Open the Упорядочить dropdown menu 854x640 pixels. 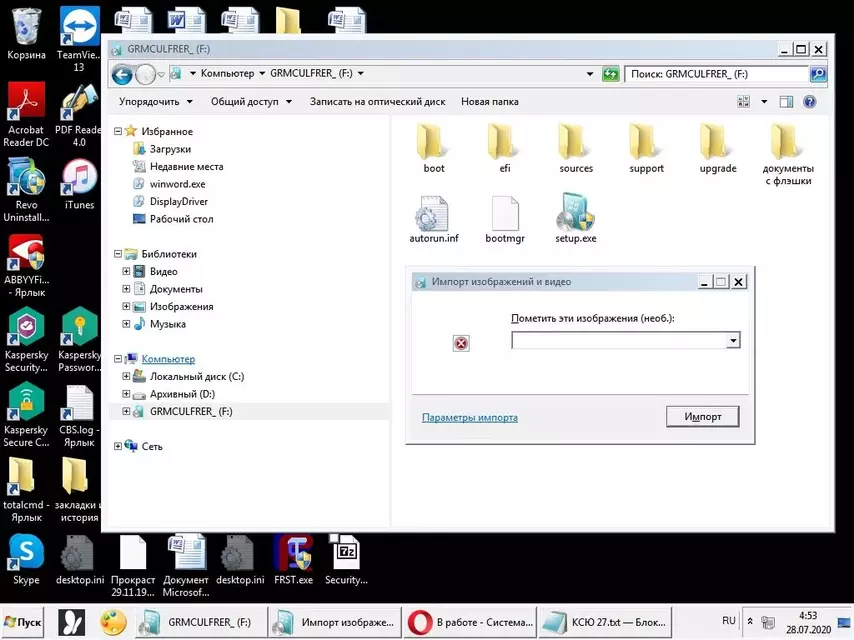click(x=156, y=102)
